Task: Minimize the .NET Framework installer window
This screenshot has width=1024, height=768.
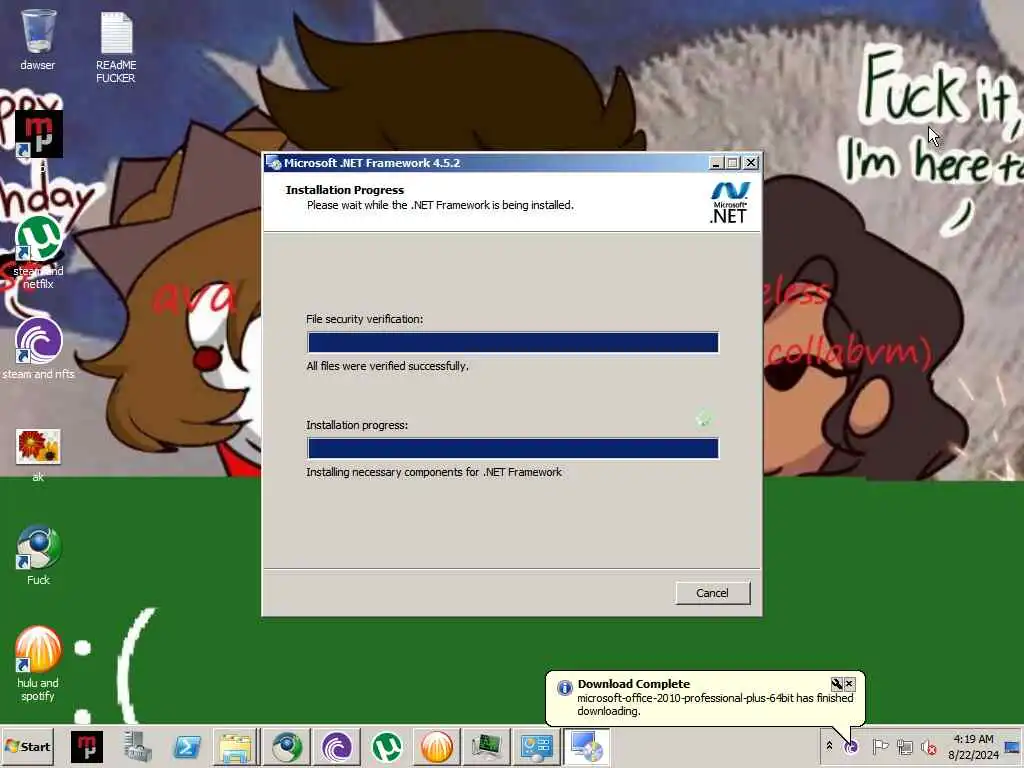Action: (x=716, y=163)
